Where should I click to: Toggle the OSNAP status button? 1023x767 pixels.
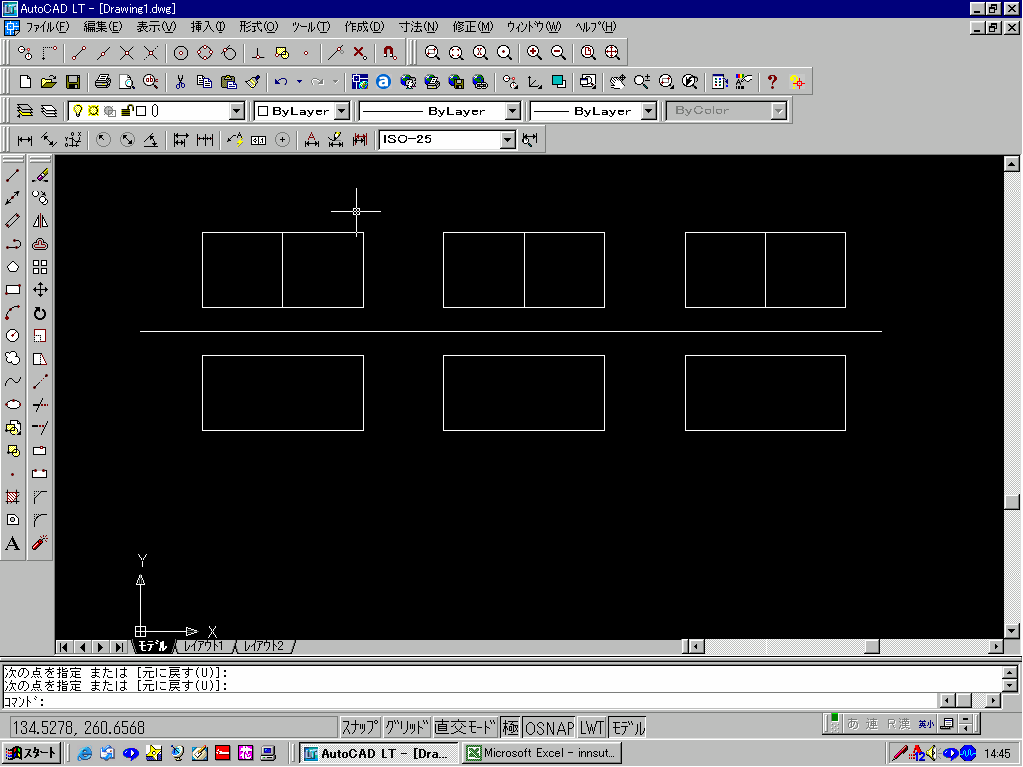coord(549,727)
